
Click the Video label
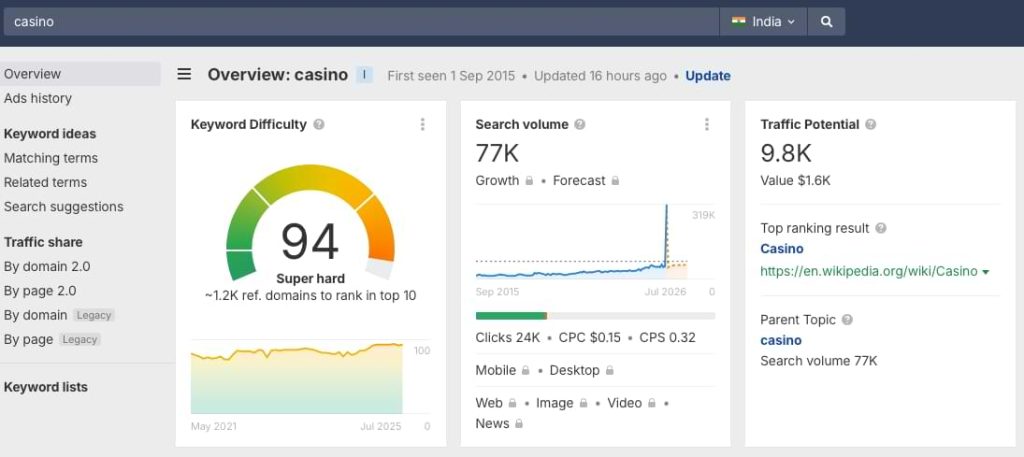pyautogui.click(x=624, y=403)
